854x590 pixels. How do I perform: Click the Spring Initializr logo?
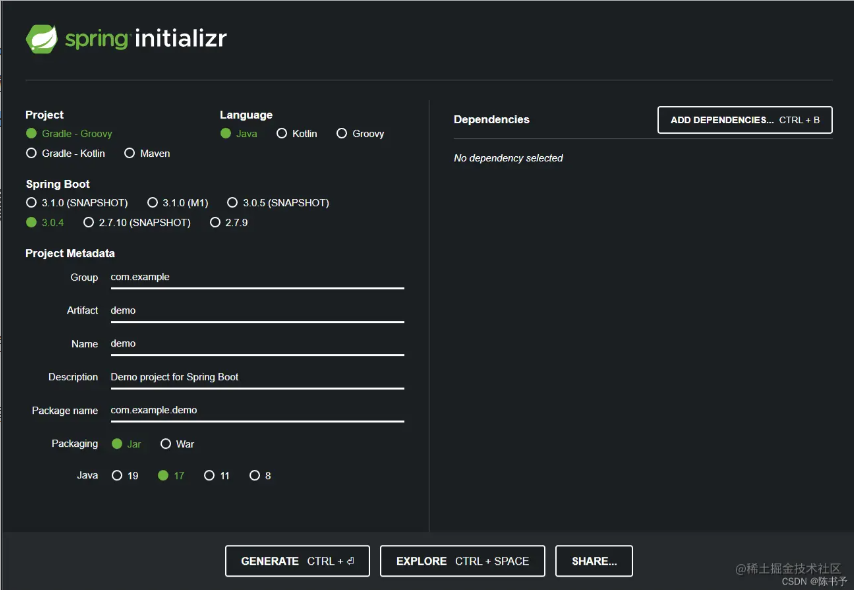coord(126,39)
